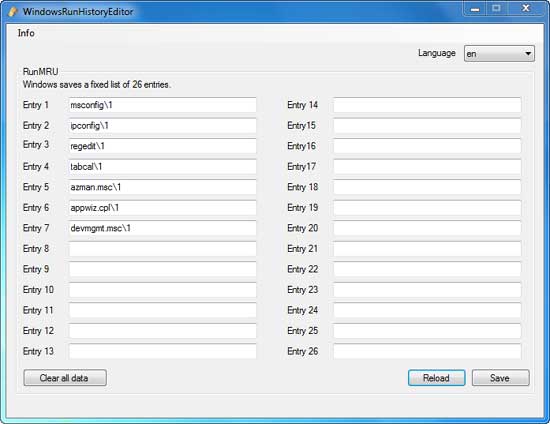Focus the empty Entry 19 field
550x424 pixels.
427,208
